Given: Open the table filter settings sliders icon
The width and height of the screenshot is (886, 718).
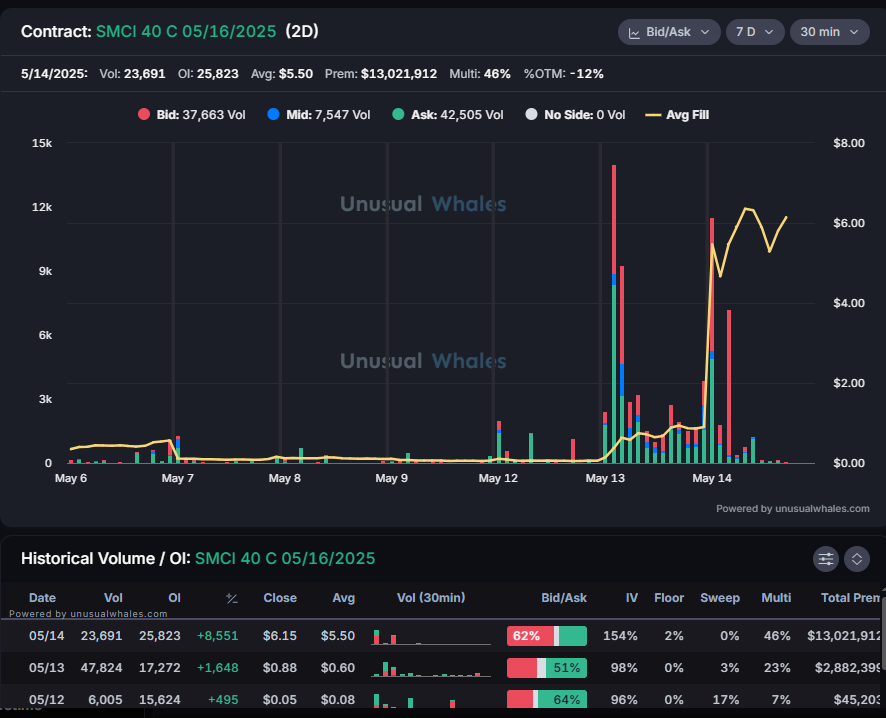Looking at the screenshot, I should [826, 559].
